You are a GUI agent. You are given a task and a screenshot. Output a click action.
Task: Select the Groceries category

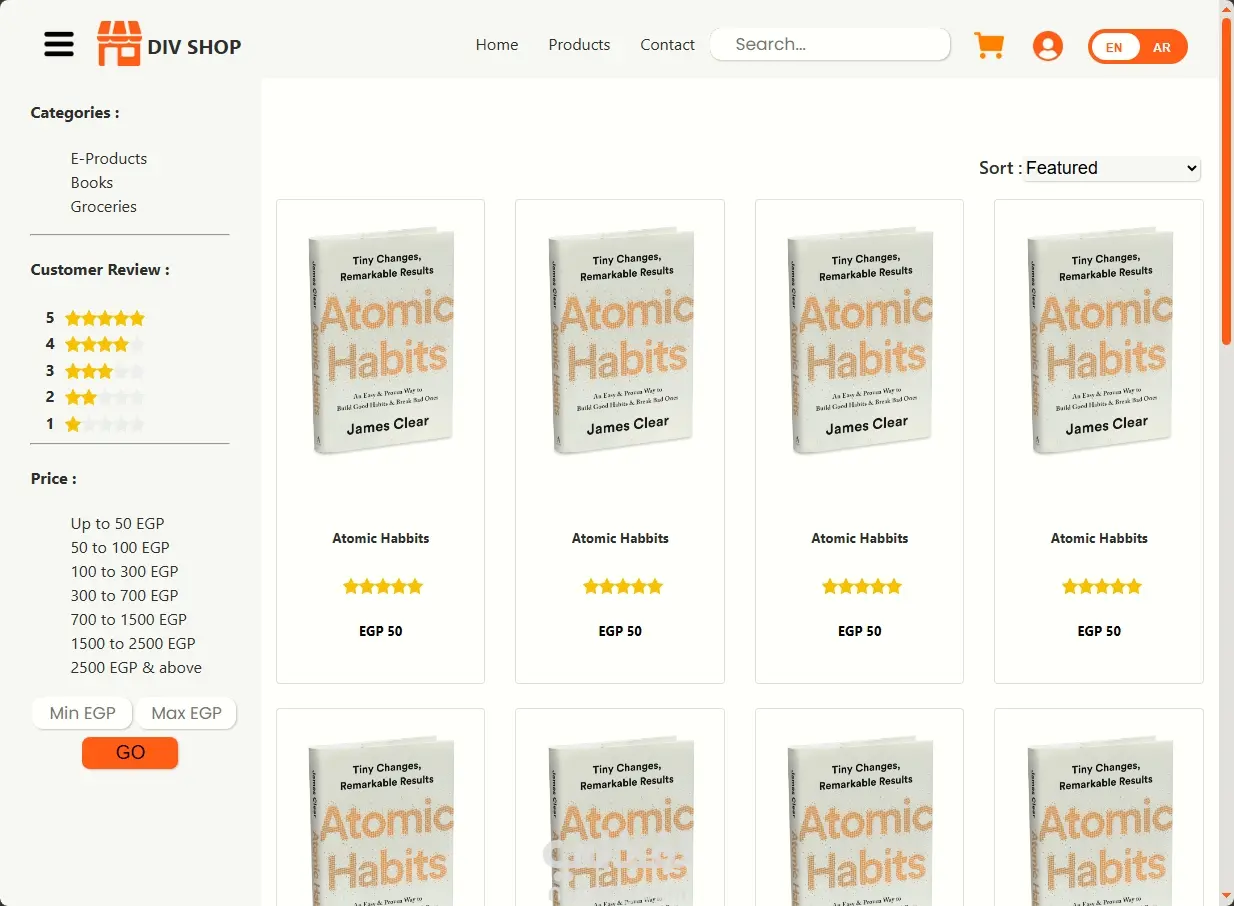point(104,206)
